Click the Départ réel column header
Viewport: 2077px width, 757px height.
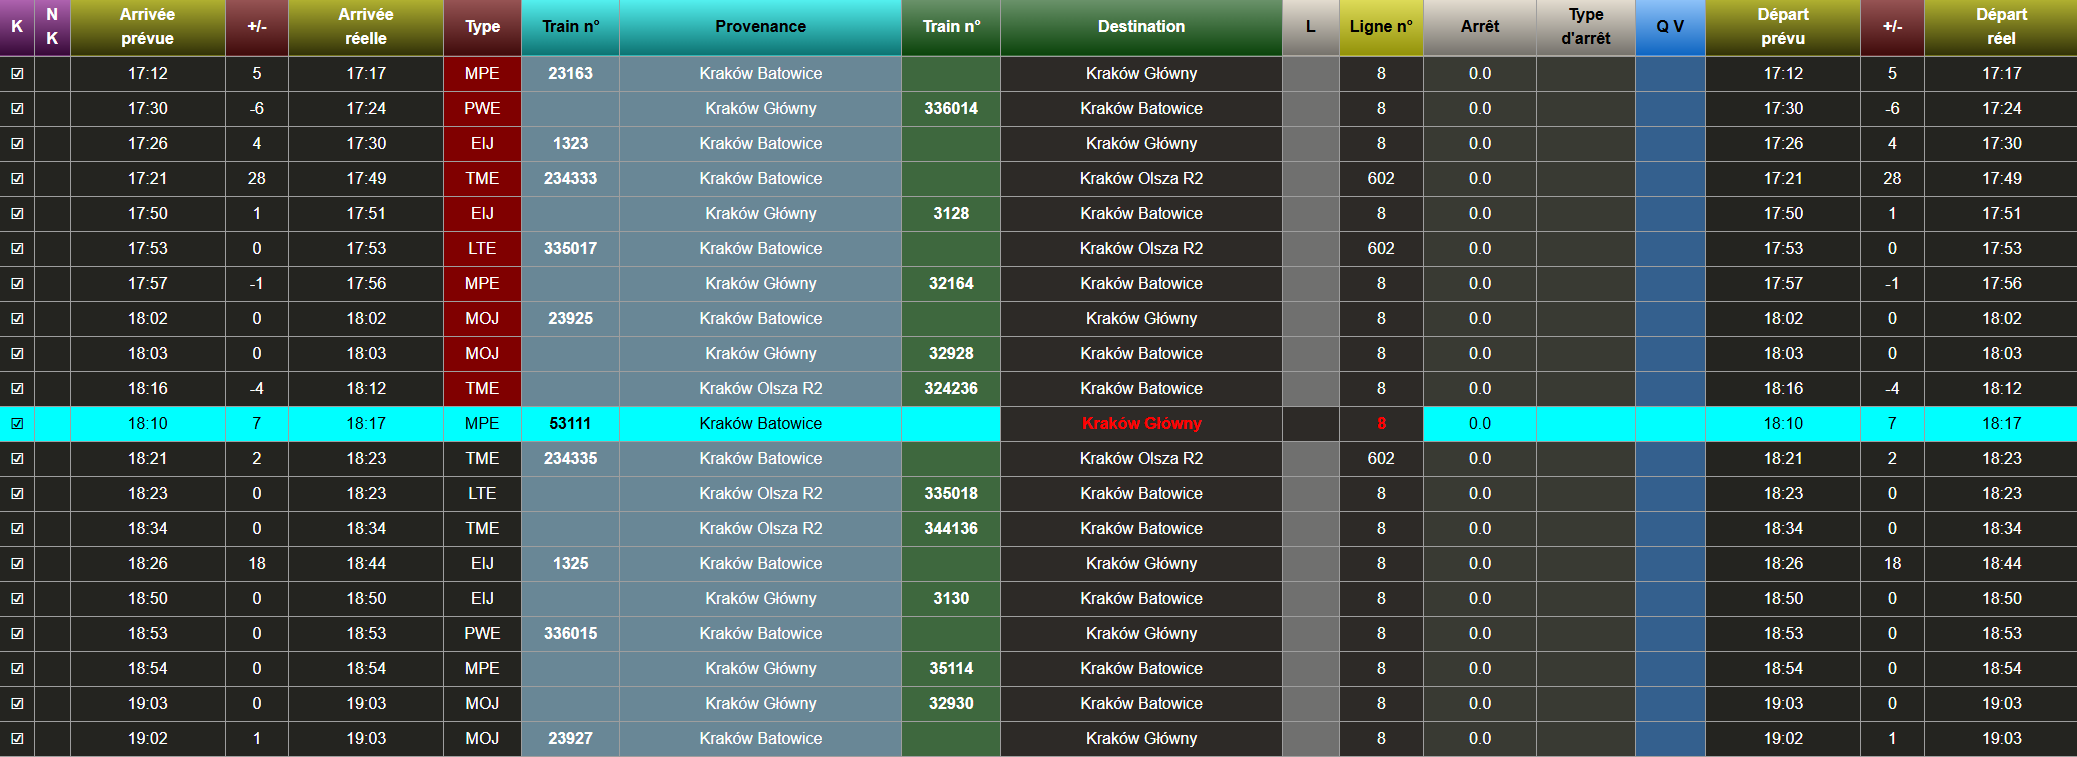click(2001, 27)
